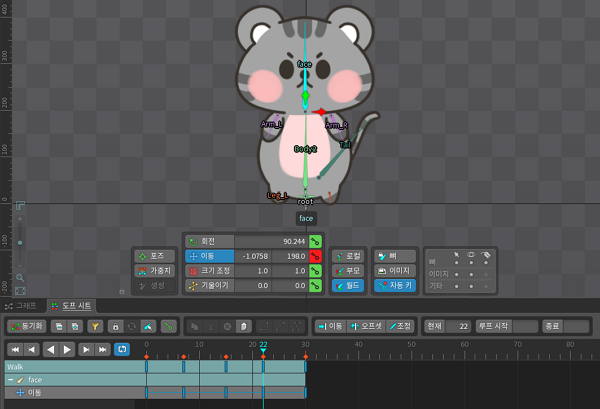The image size is (600, 409).
Task: Select the 이동 (translate) tool in transform panel
Action: click(210, 256)
